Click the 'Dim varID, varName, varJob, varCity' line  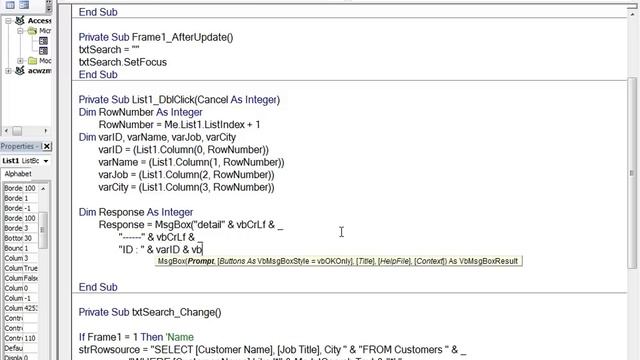click(x=157, y=137)
